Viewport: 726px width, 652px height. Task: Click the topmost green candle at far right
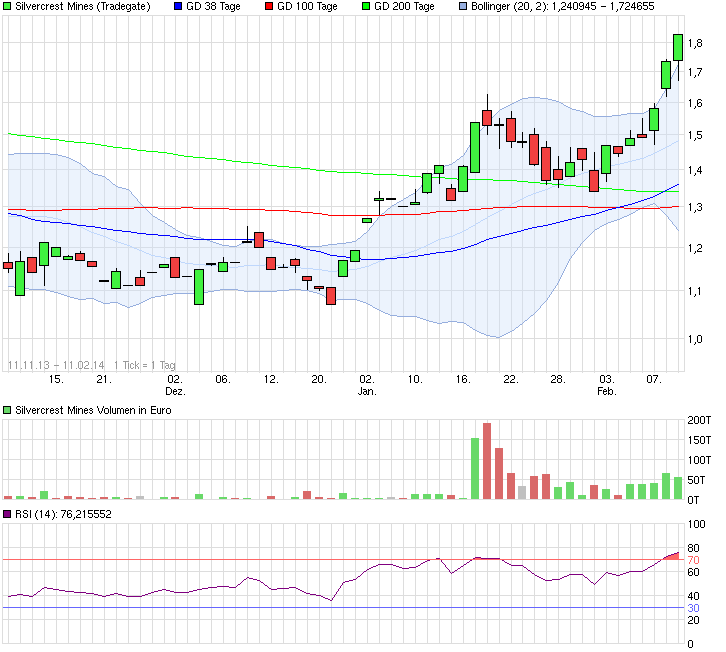click(x=678, y=47)
